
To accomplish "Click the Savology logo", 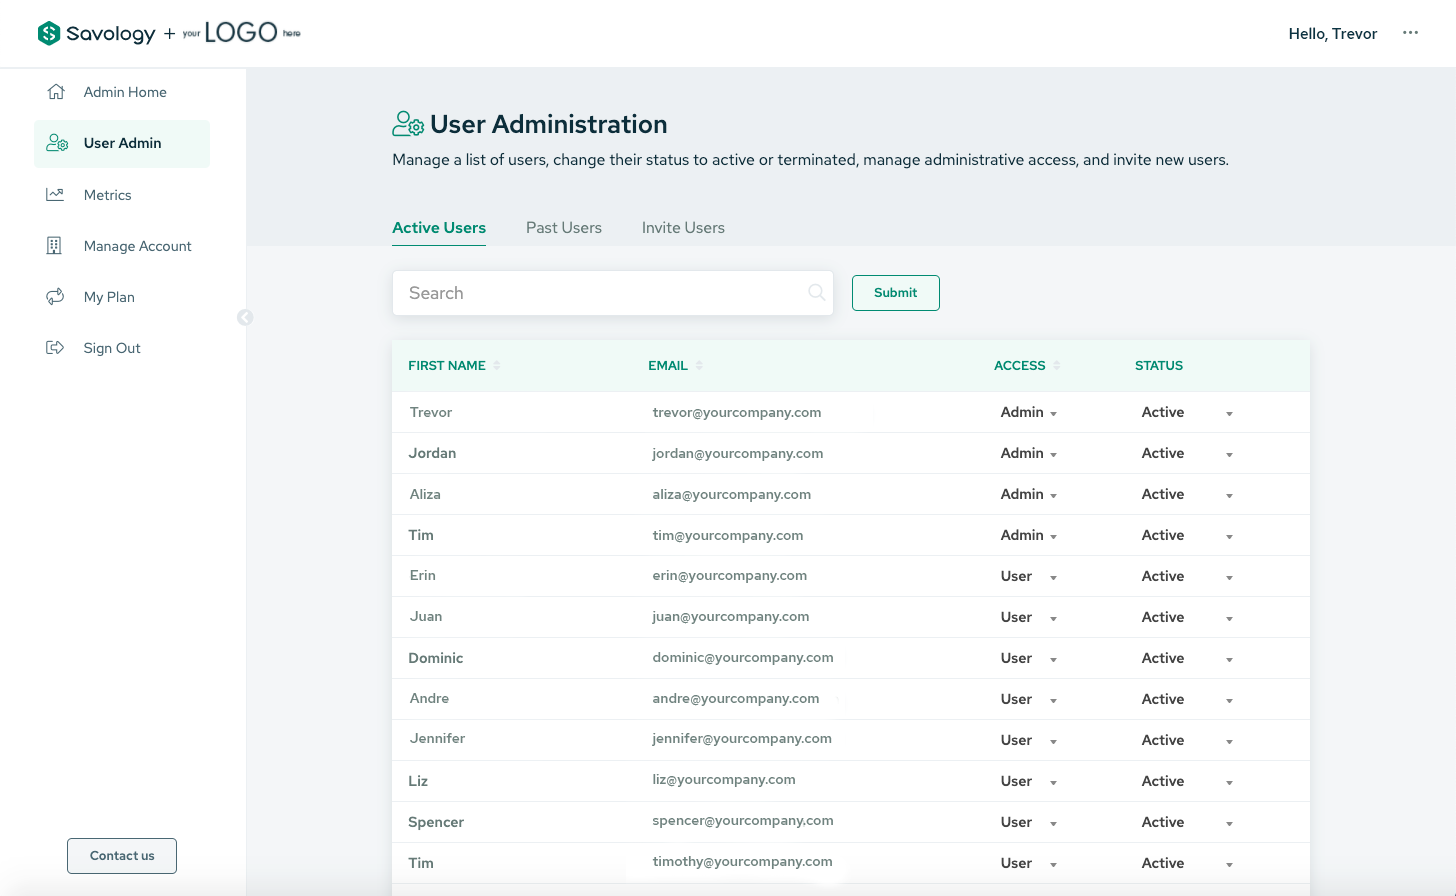I will (x=96, y=33).
